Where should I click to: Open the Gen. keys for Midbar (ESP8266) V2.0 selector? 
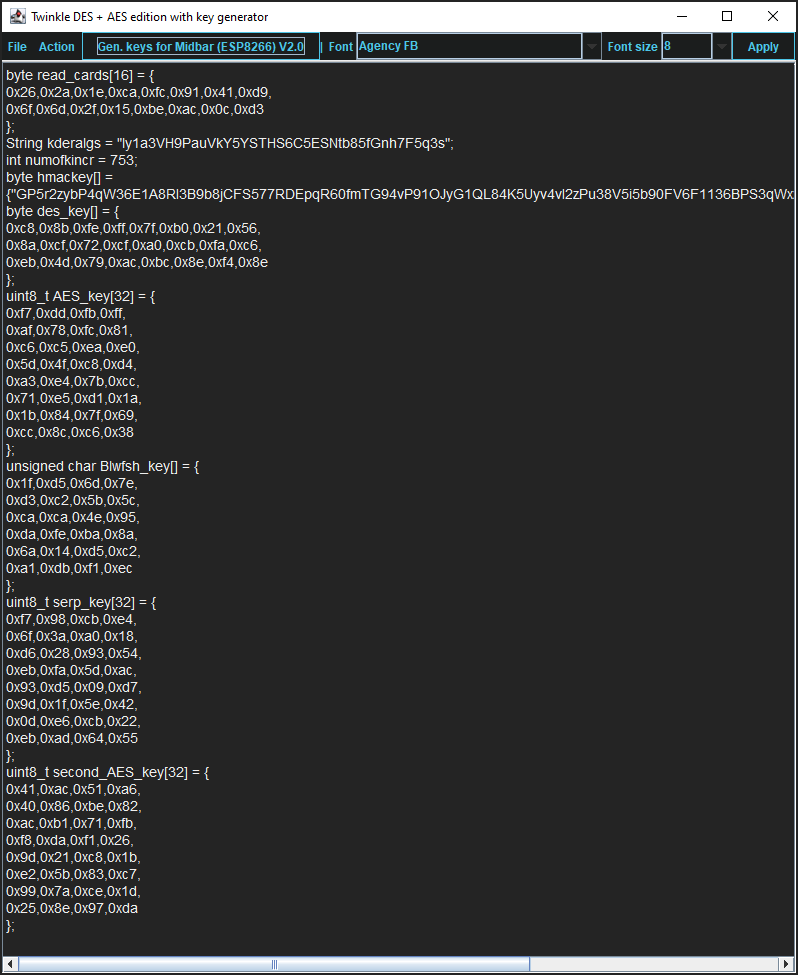[200, 45]
